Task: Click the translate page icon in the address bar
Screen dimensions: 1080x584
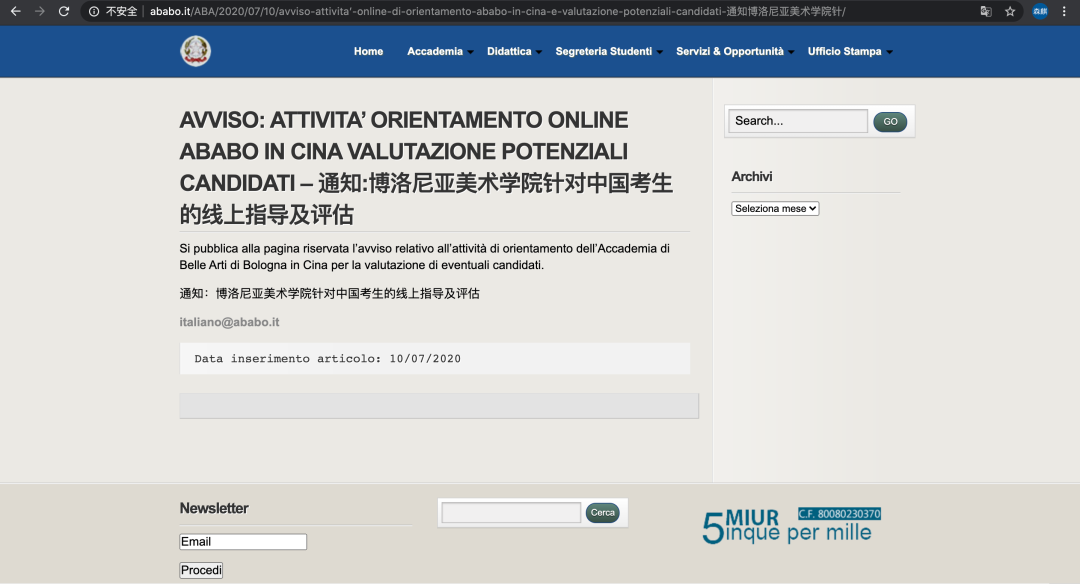Action: pyautogui.click(x=986, y=11)
